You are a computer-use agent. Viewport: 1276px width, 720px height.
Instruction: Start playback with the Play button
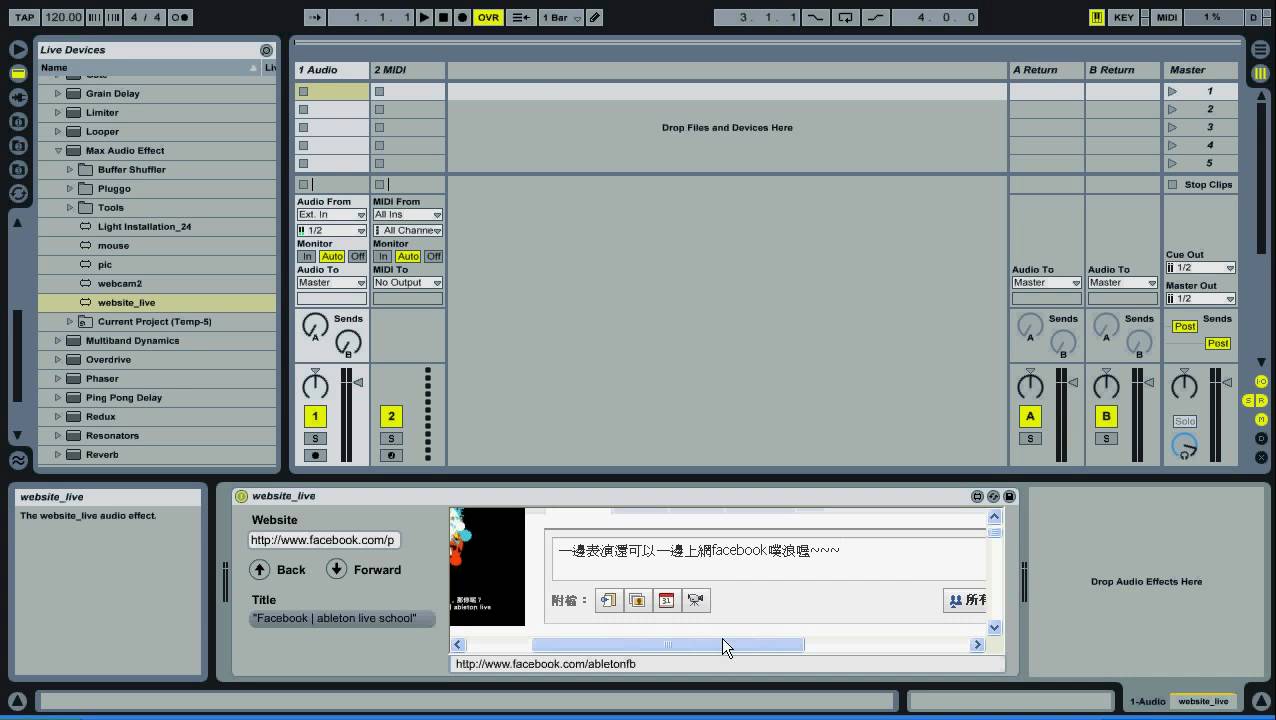424,17
